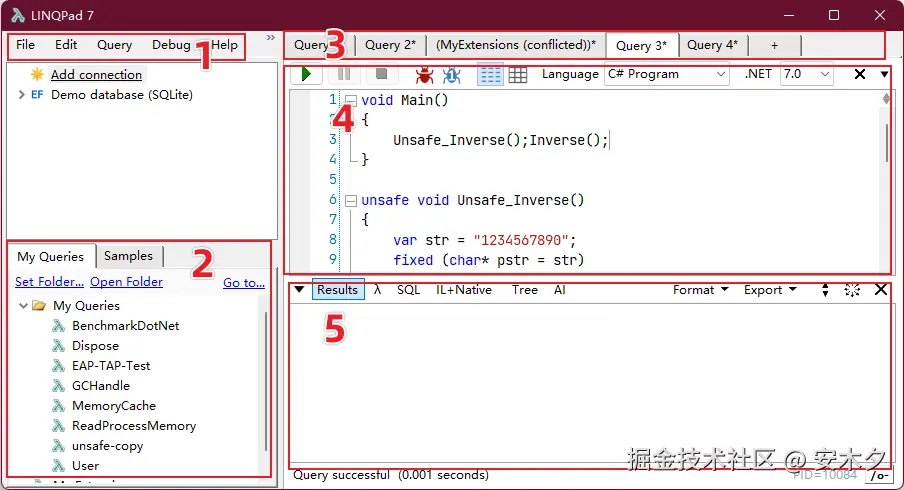Image resolution: width=904 pixels, height=490 pixels.
Task: Show the Tree output view
Action: (x=525, y=290)
